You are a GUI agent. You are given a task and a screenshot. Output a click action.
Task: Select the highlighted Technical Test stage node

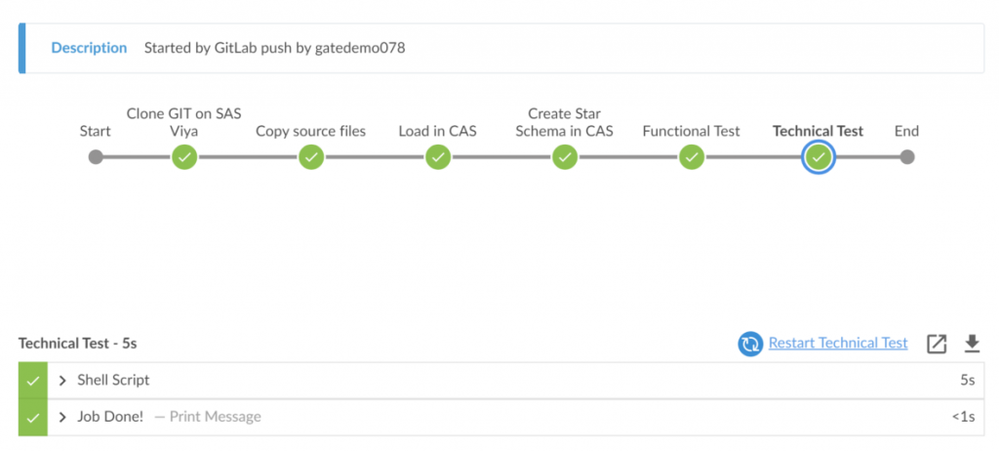[x=819, y=157]
